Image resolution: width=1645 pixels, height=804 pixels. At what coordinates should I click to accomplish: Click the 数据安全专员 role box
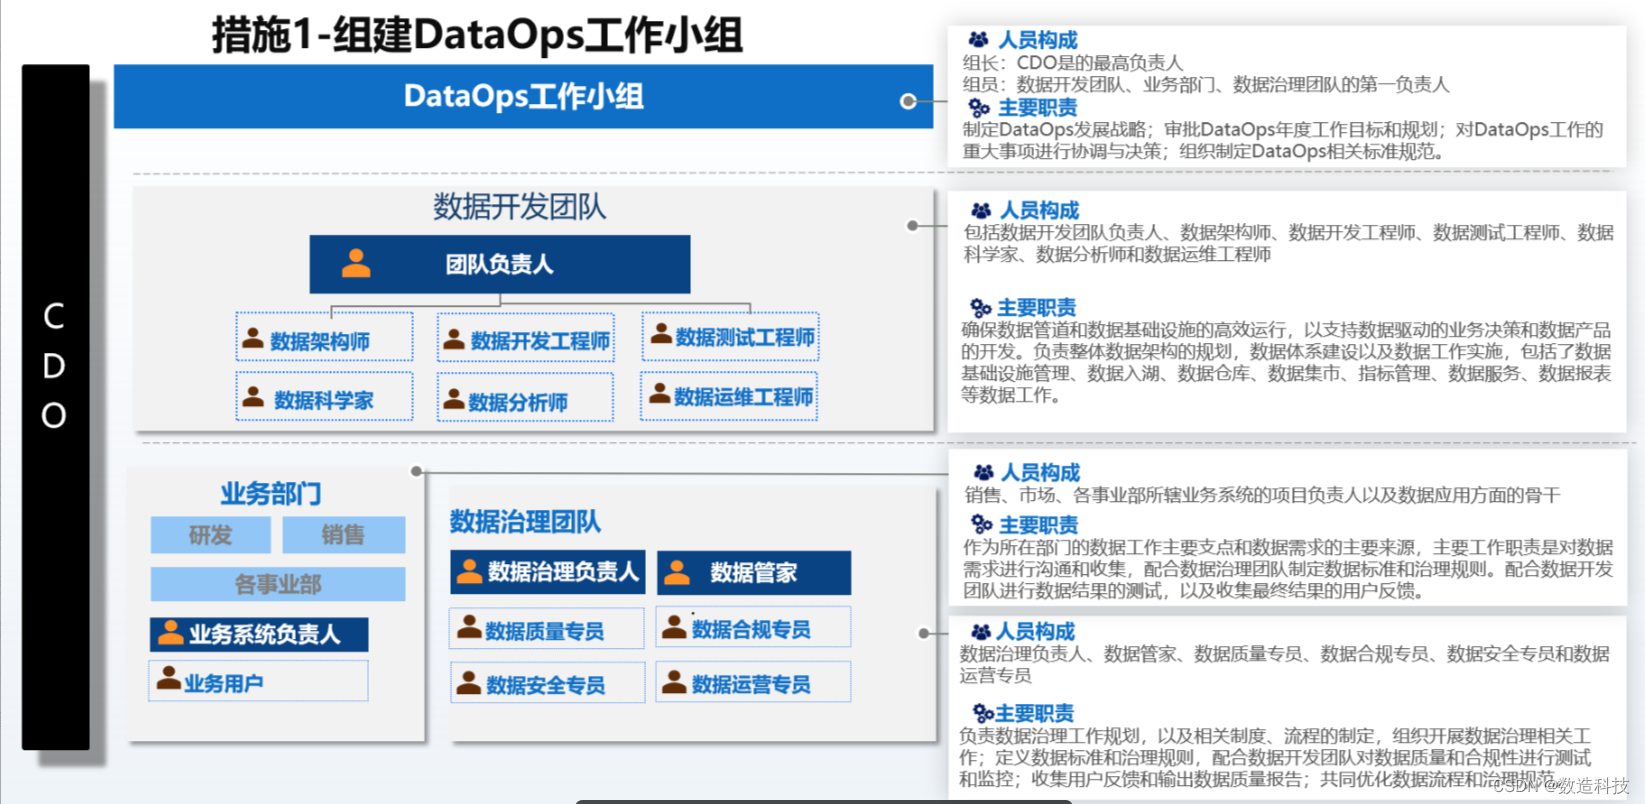[546, 684]
